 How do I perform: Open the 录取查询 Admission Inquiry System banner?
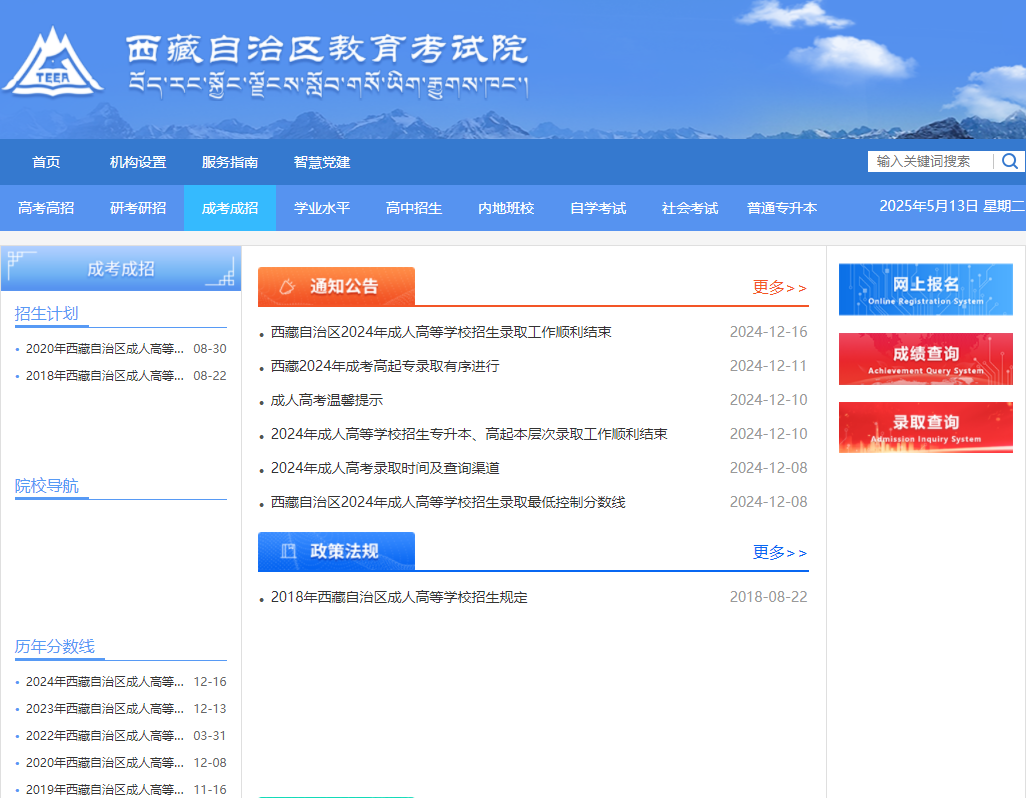[x=925, y=427]
